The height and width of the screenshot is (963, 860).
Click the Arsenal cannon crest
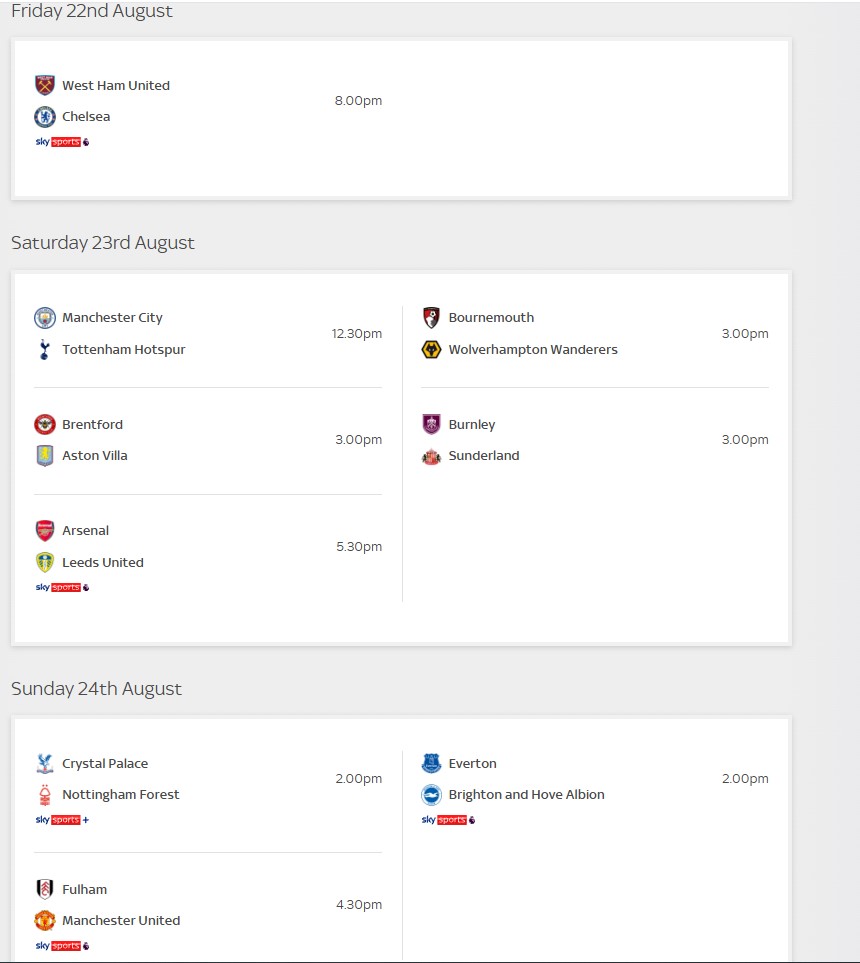(x=45, y=531)
